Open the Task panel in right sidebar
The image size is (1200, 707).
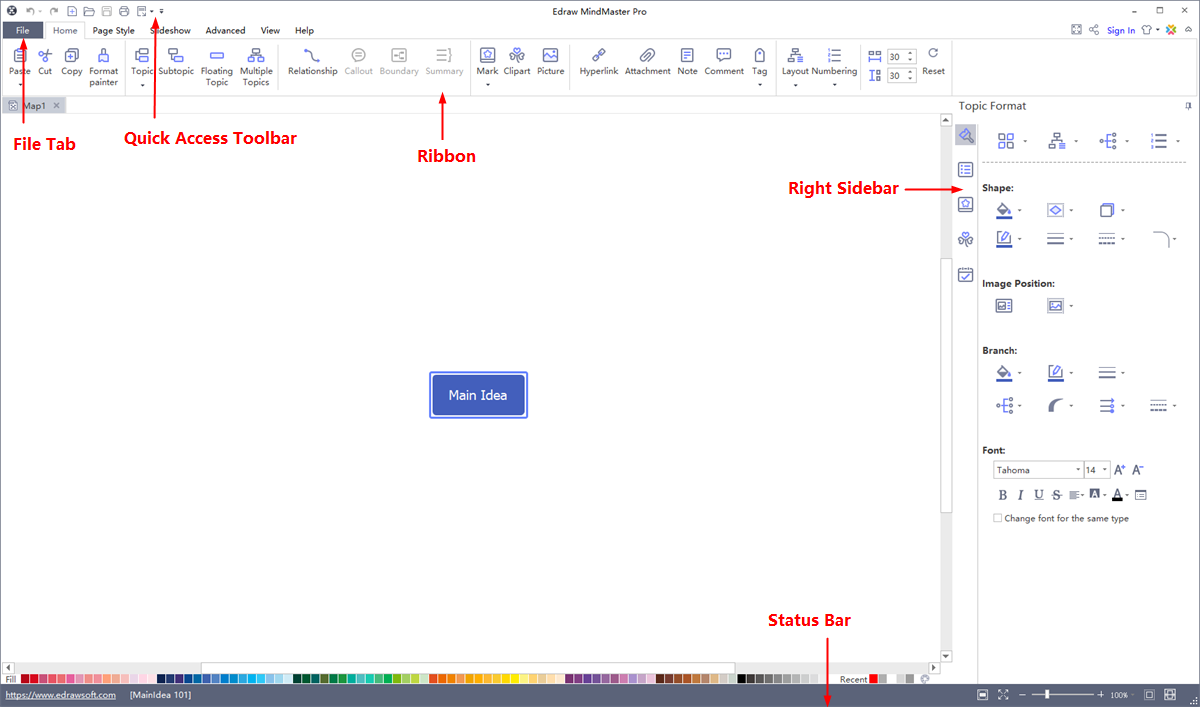965,274
